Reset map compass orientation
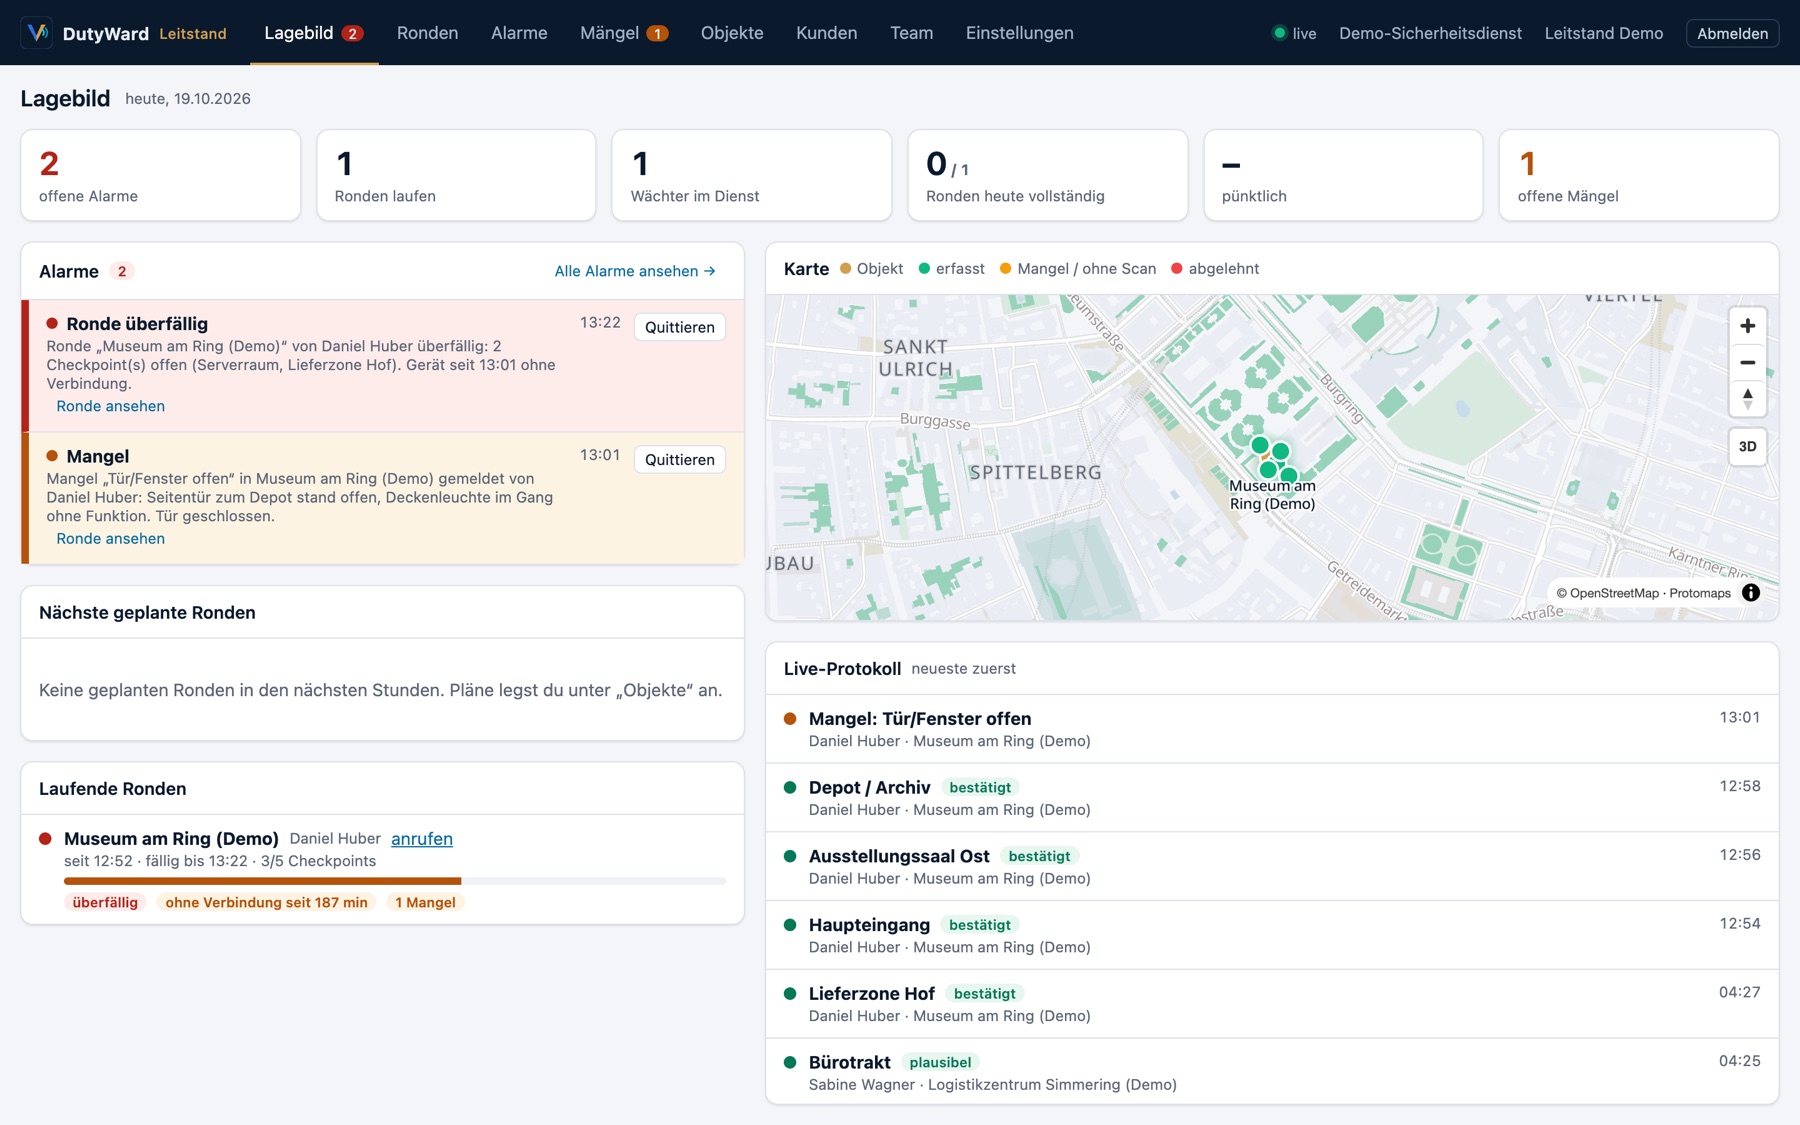Viewport: 1800px width, 1125px height. point(1747,399)
